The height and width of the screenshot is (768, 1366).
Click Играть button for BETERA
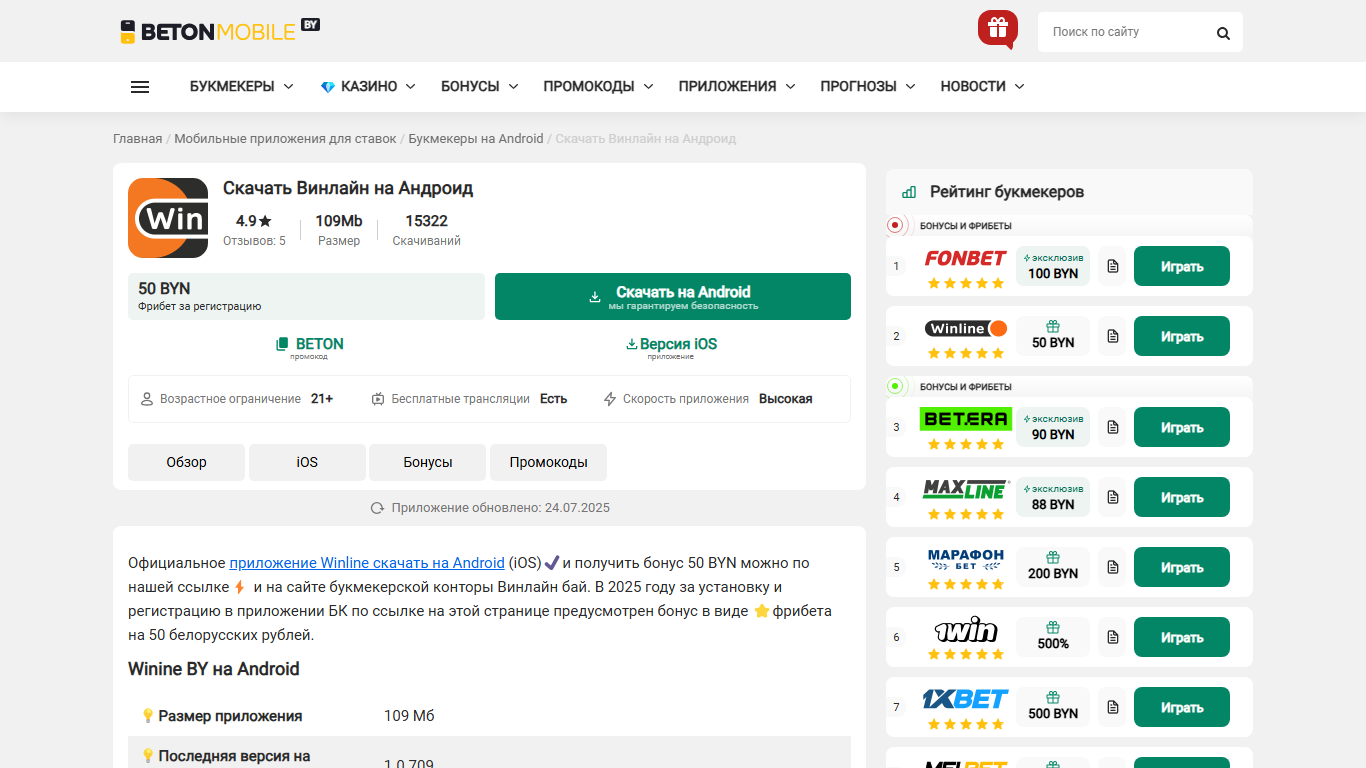click(1182, 427)
